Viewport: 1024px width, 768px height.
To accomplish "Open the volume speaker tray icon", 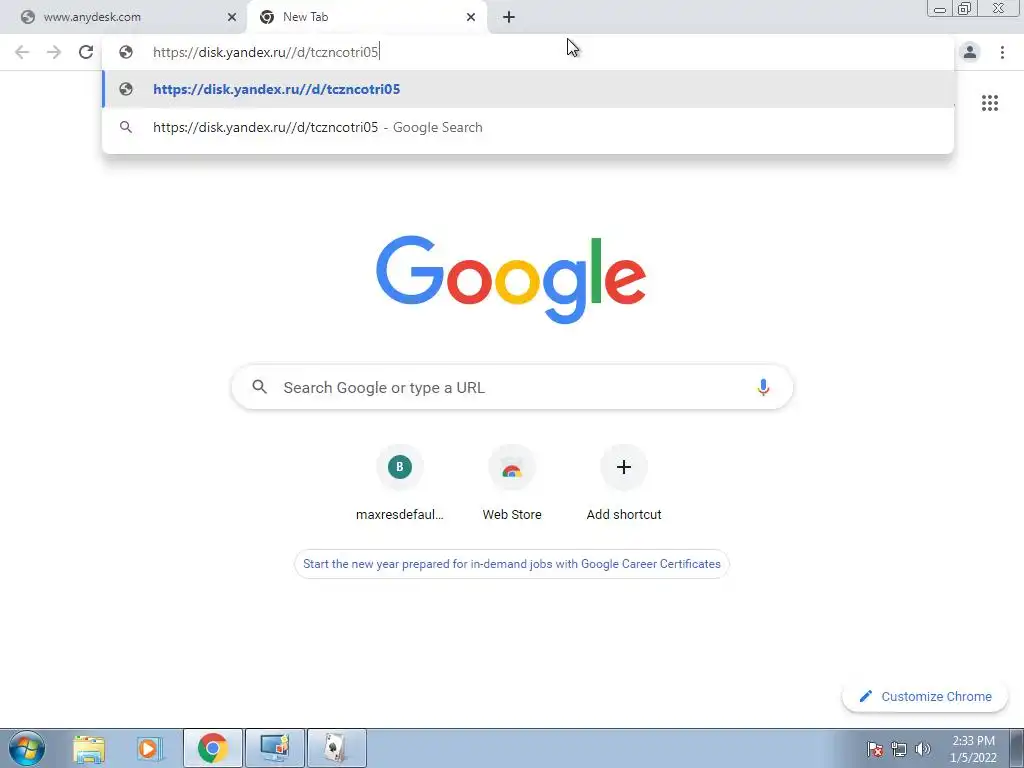I will (x=923, y=749).
